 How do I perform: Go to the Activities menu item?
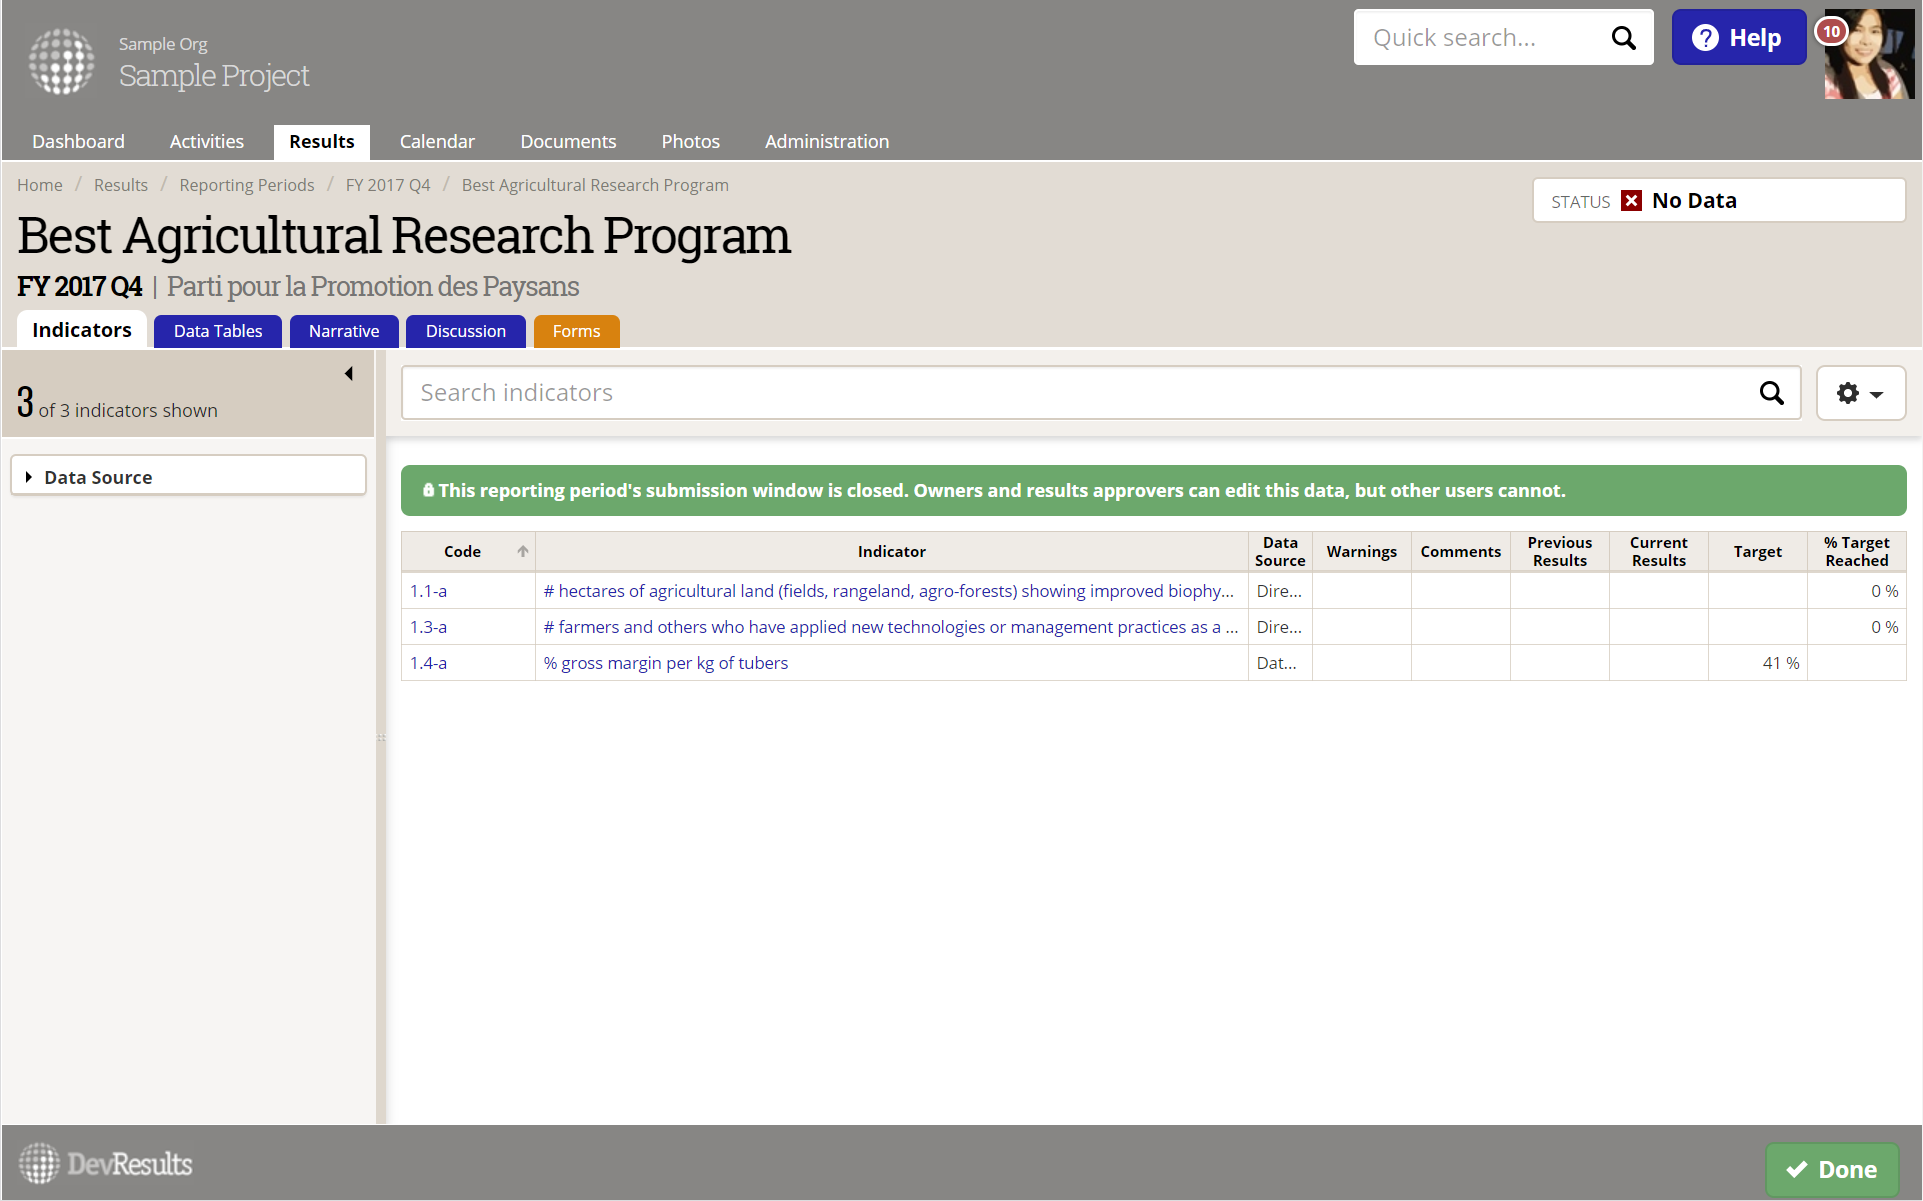coord(206,142)
